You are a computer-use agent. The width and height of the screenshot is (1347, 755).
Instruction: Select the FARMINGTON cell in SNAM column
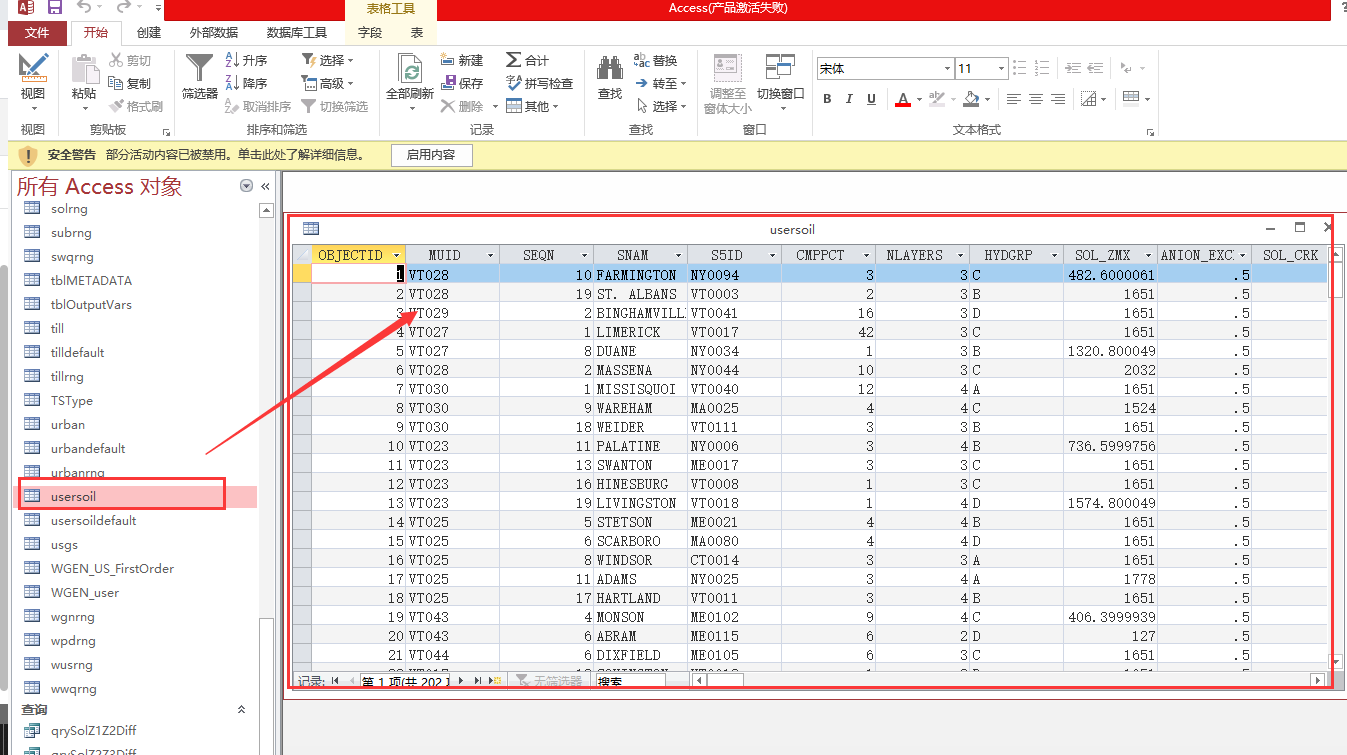point(640,275)
